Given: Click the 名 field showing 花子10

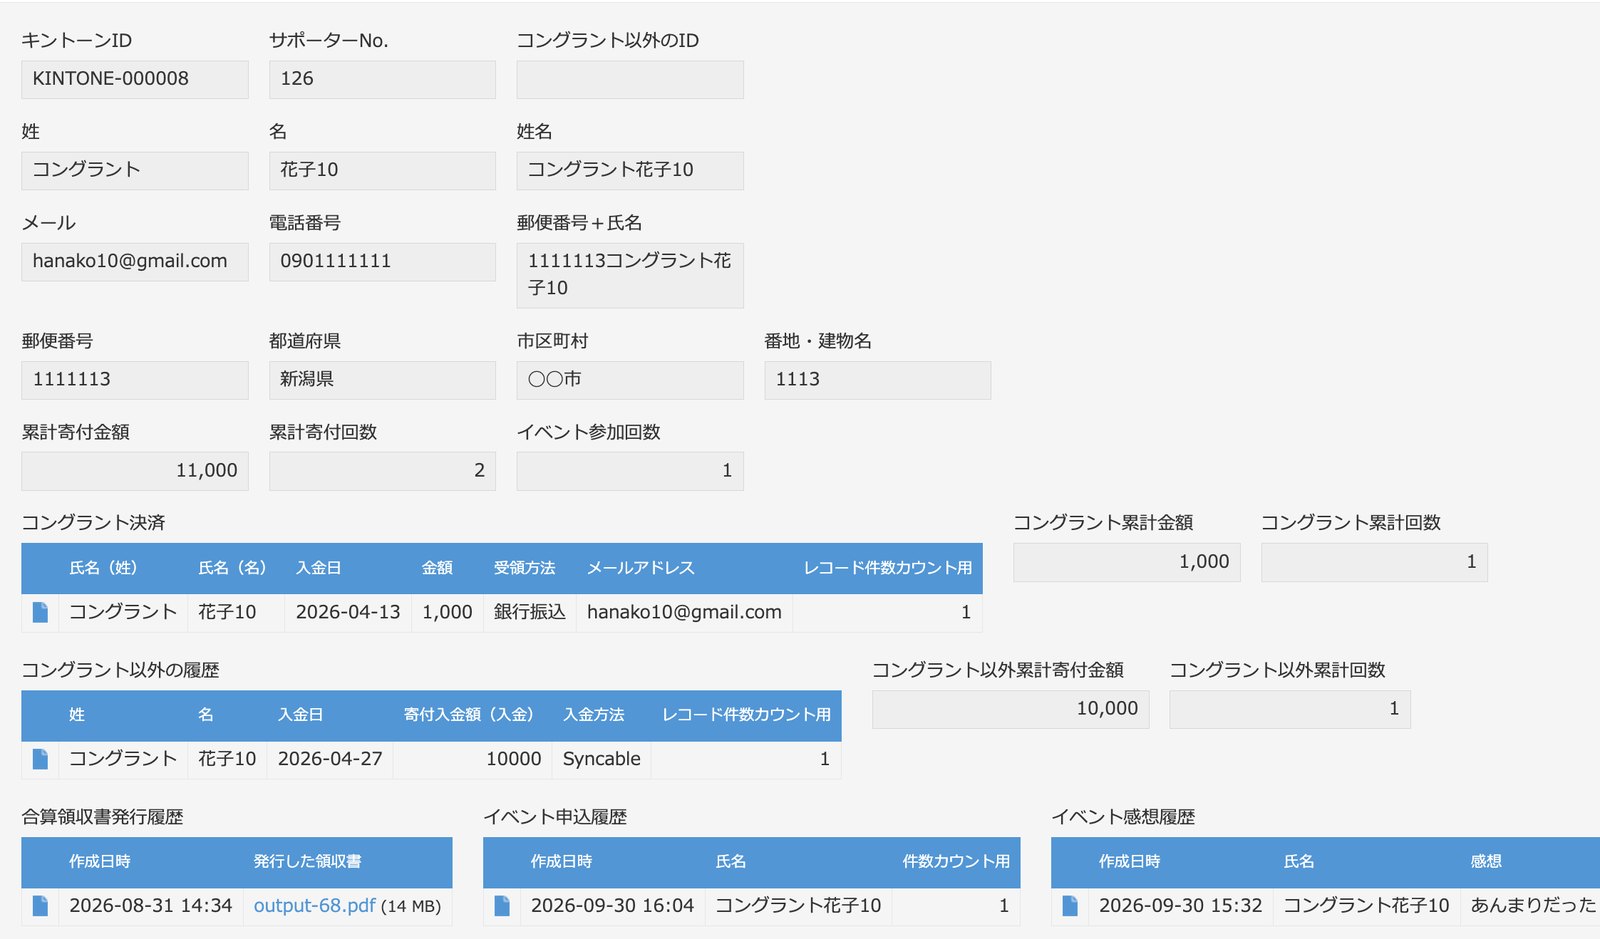Looking at the screenshot, I should [382, 170].
